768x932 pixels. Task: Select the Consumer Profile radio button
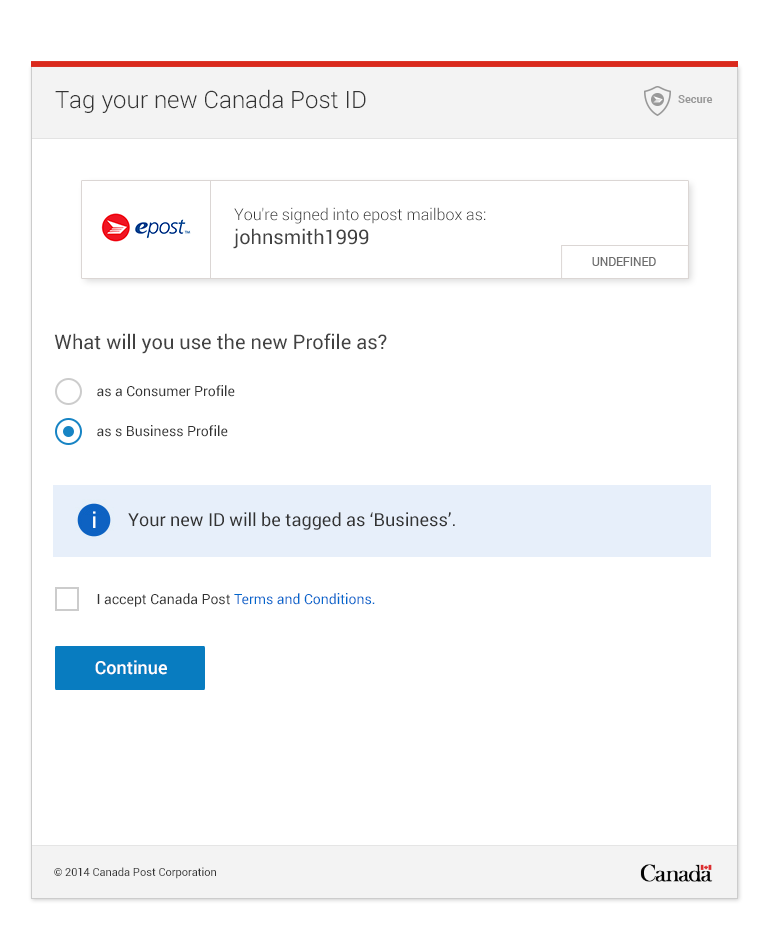[x=68, y=391]
